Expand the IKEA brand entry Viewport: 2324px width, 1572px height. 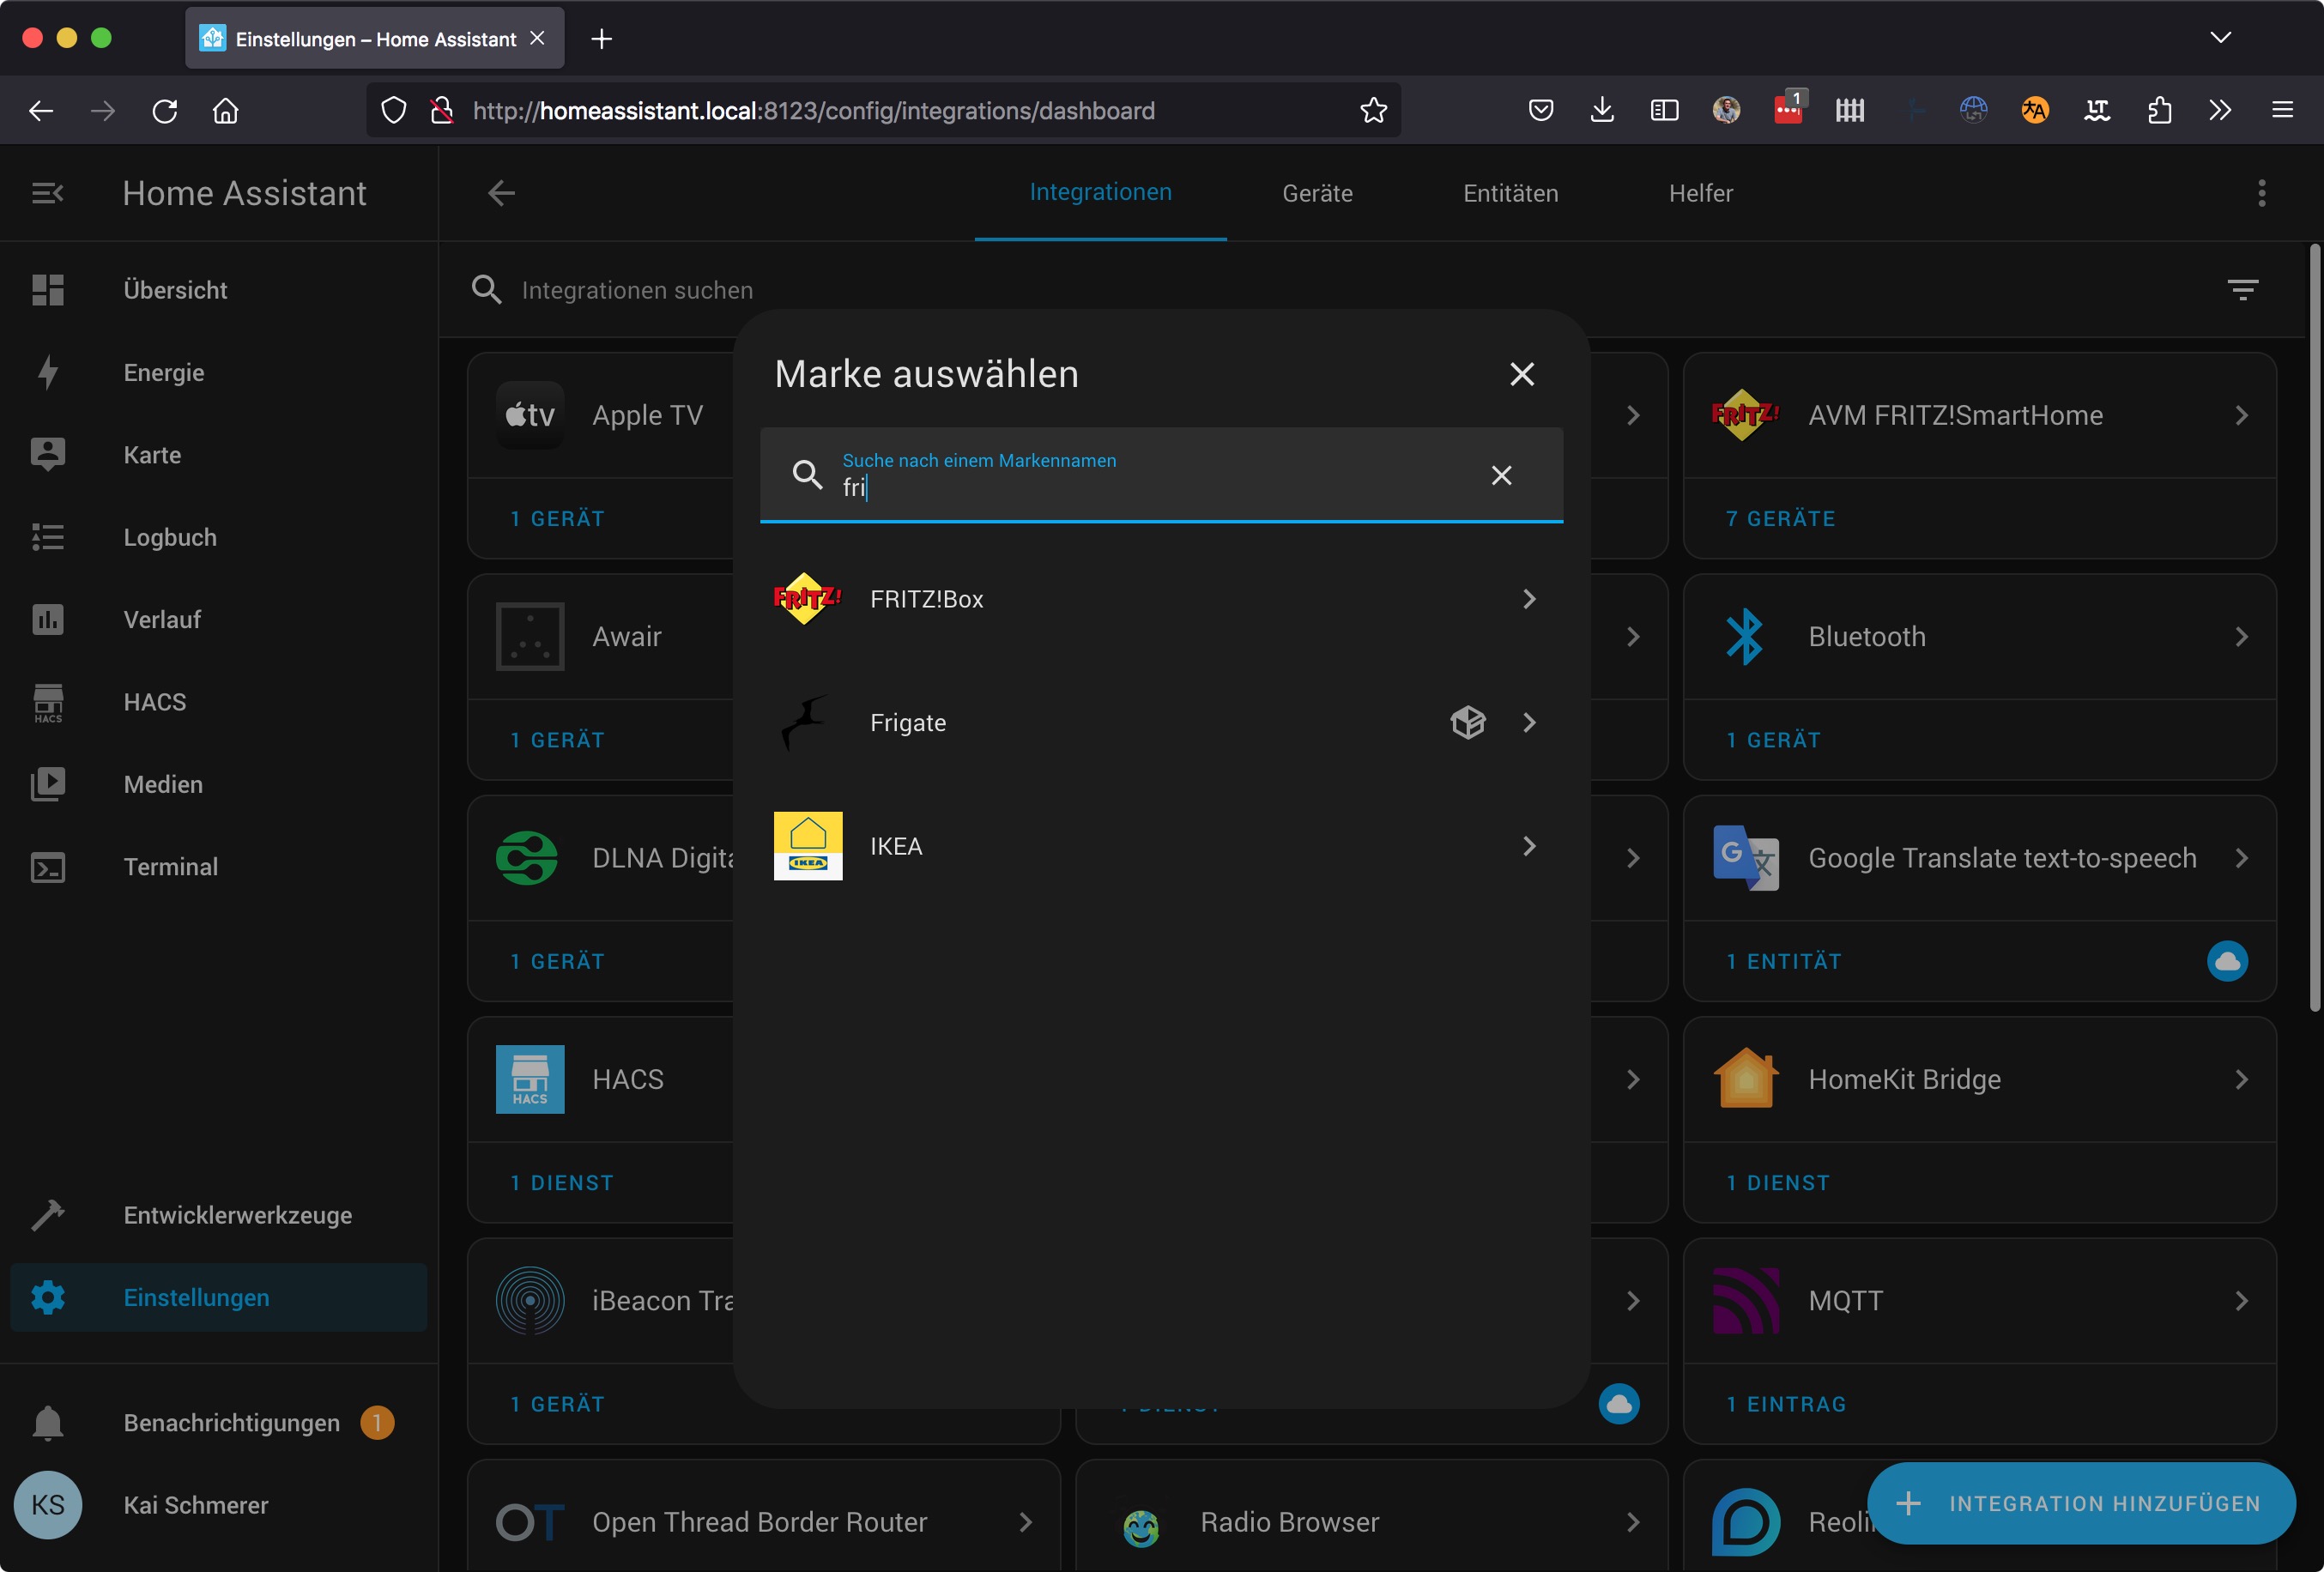(x=1528, y=846)
